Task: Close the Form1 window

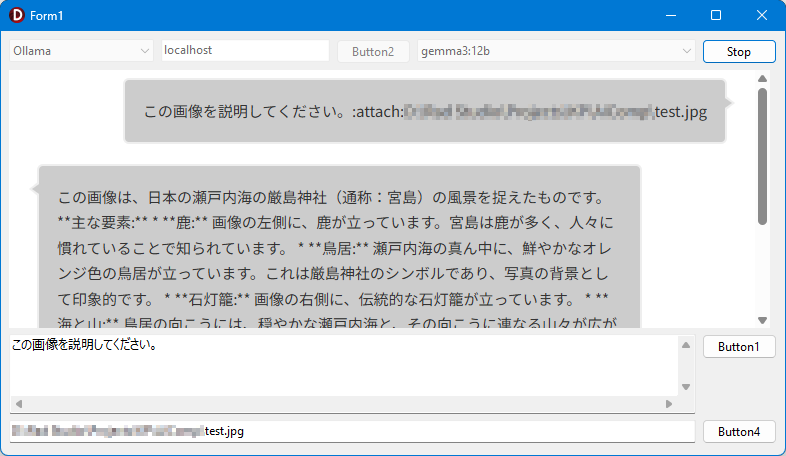Action: [x=761, y=16]
